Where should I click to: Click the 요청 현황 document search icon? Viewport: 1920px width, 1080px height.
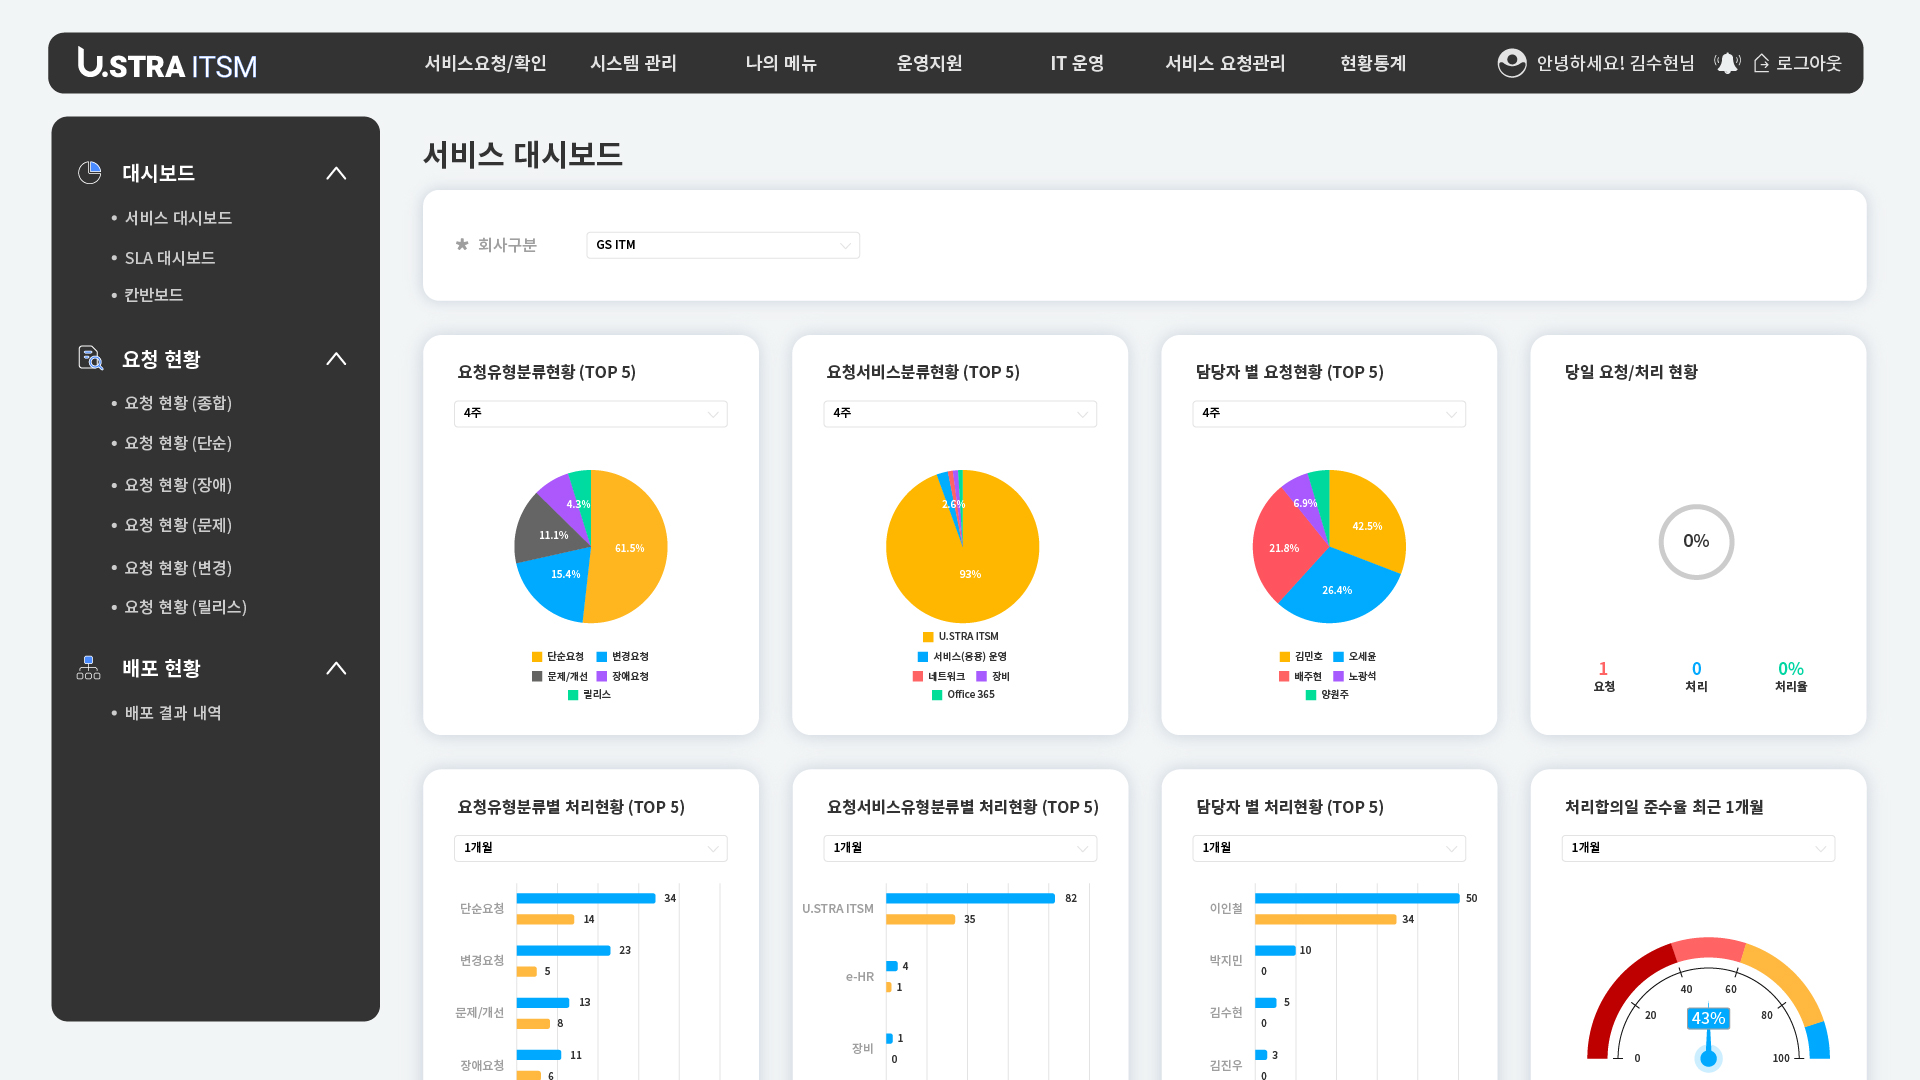coord(90,358)
